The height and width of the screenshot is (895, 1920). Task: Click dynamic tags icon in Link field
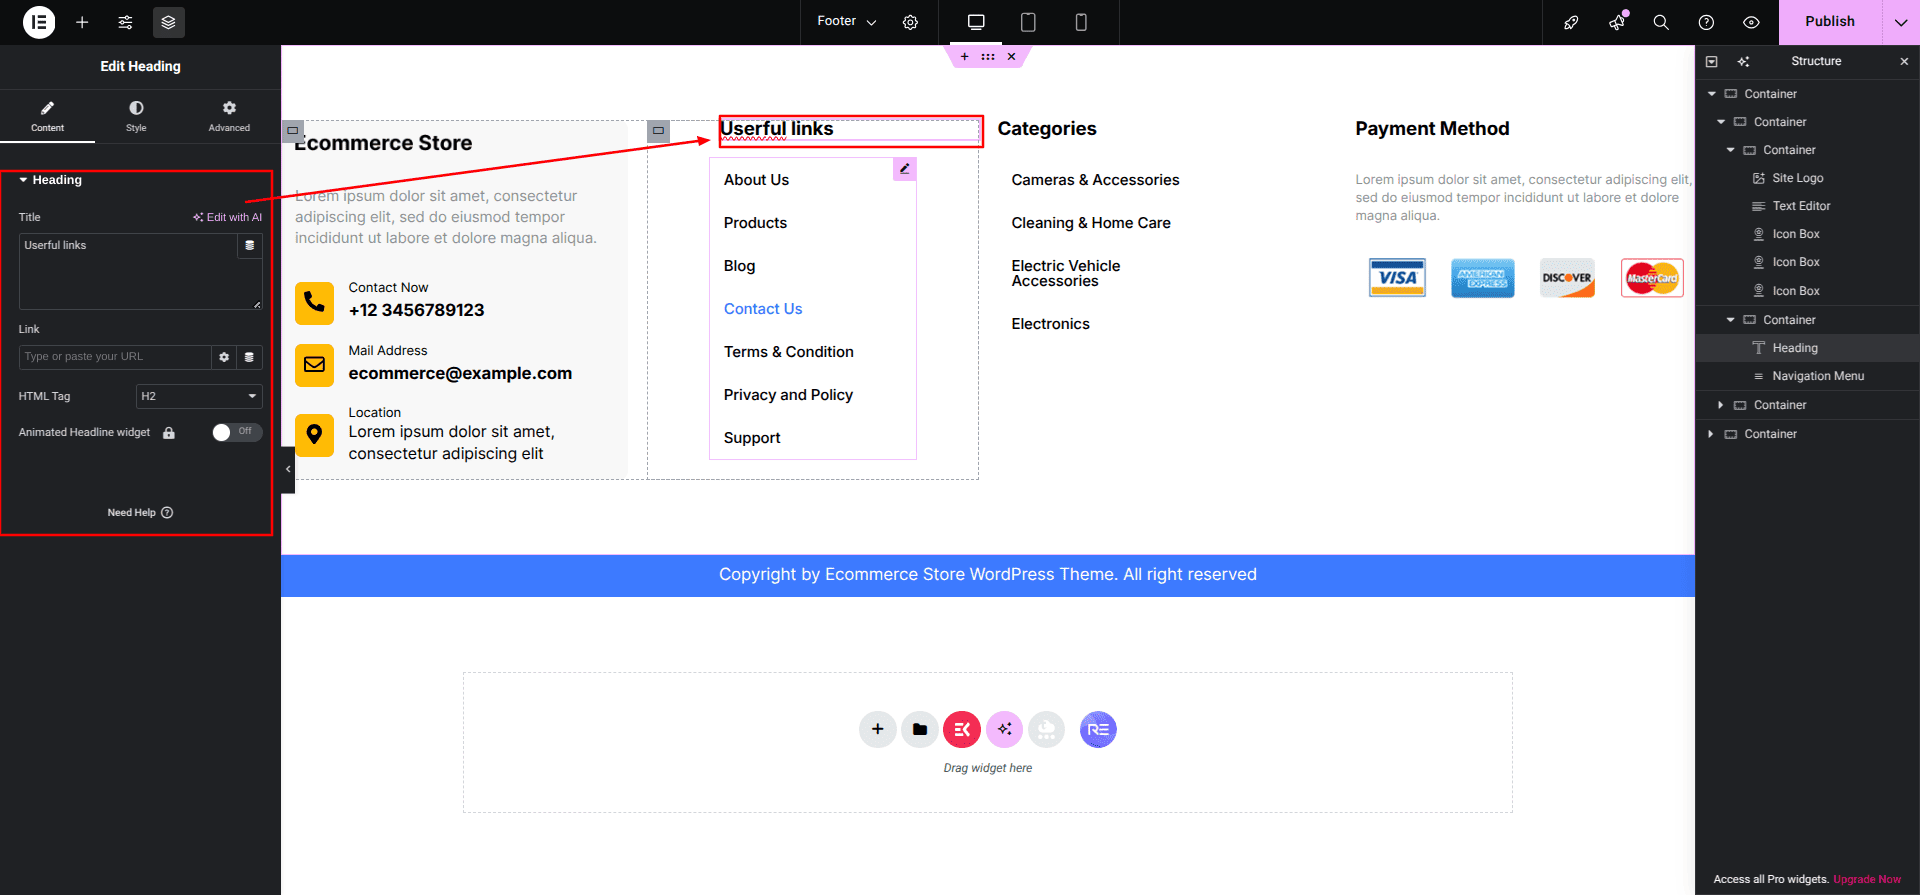249,357
